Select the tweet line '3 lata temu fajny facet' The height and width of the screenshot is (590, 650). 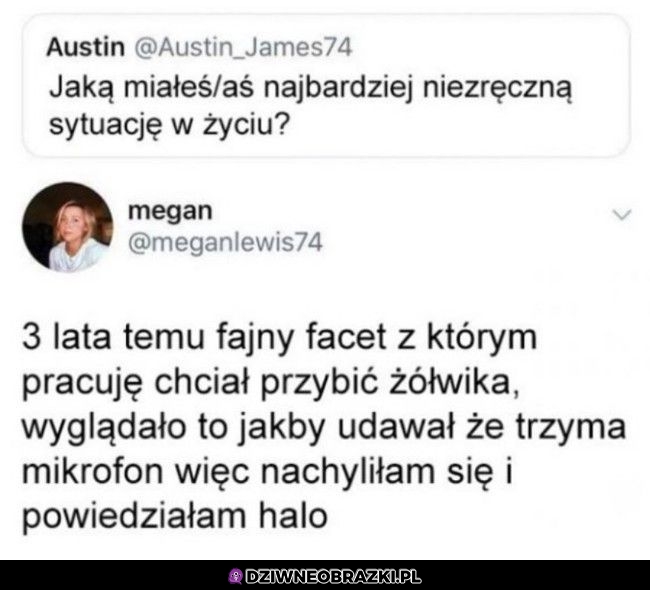pos(204,338)
